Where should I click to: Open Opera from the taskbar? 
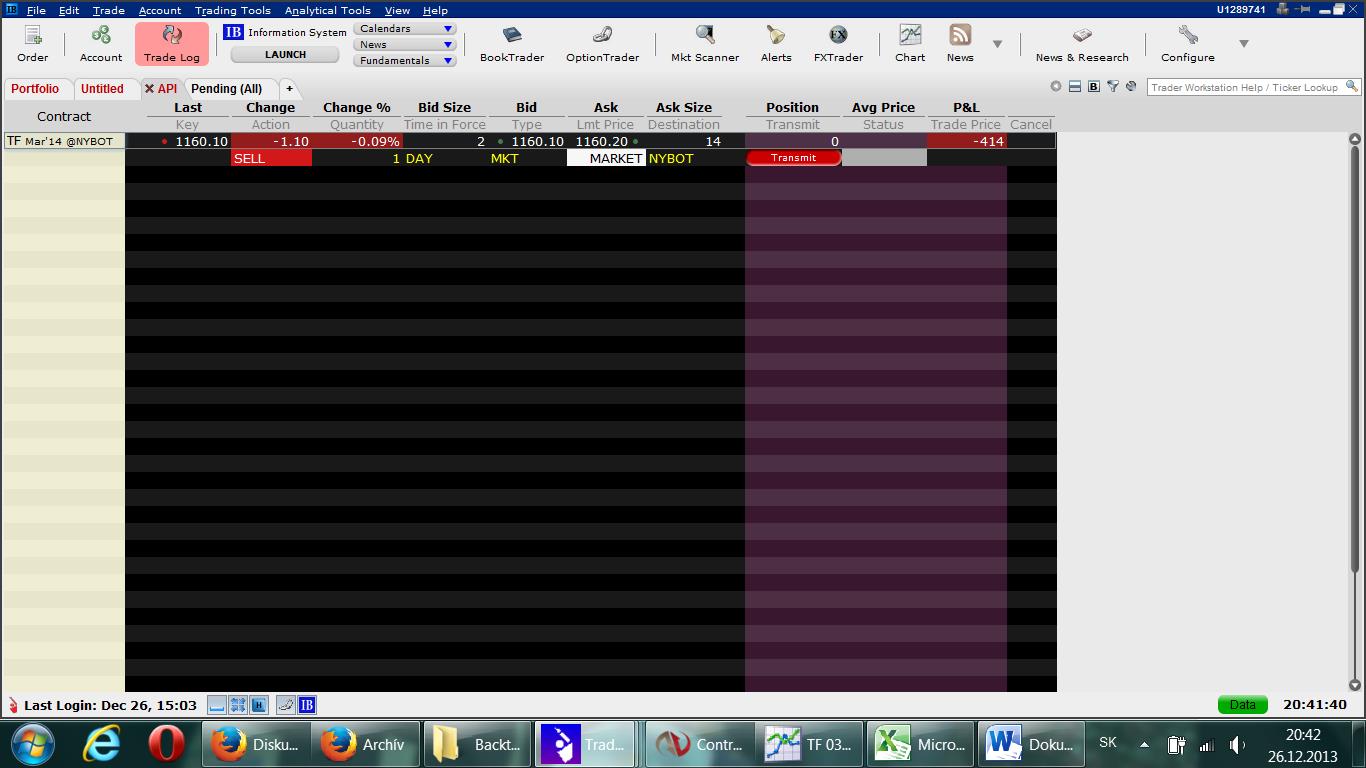[x=166, y=744]
